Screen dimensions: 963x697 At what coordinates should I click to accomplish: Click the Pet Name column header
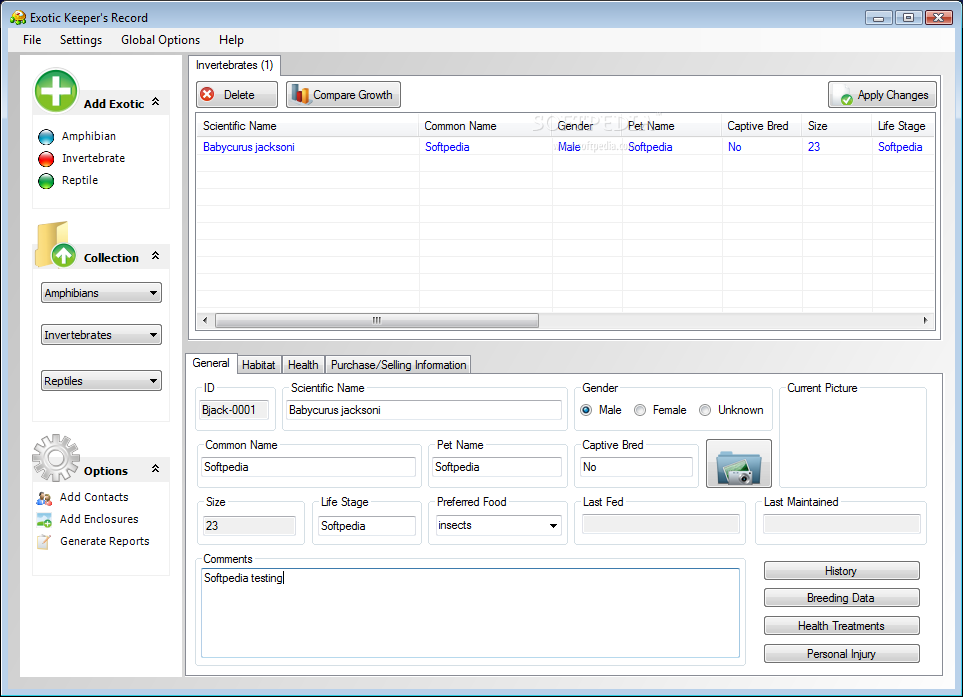click(672, 126)
